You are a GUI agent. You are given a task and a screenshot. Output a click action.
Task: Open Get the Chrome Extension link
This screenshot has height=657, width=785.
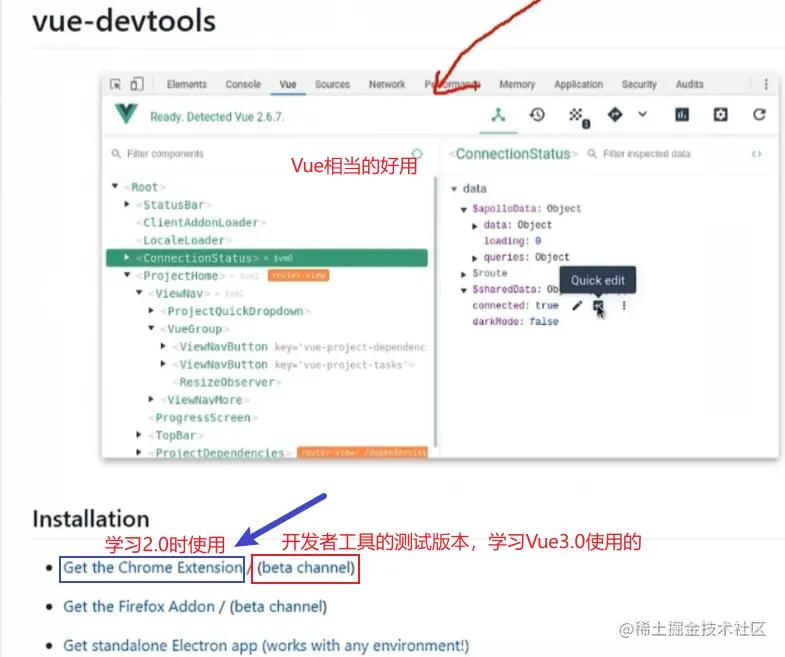(153, 568)
